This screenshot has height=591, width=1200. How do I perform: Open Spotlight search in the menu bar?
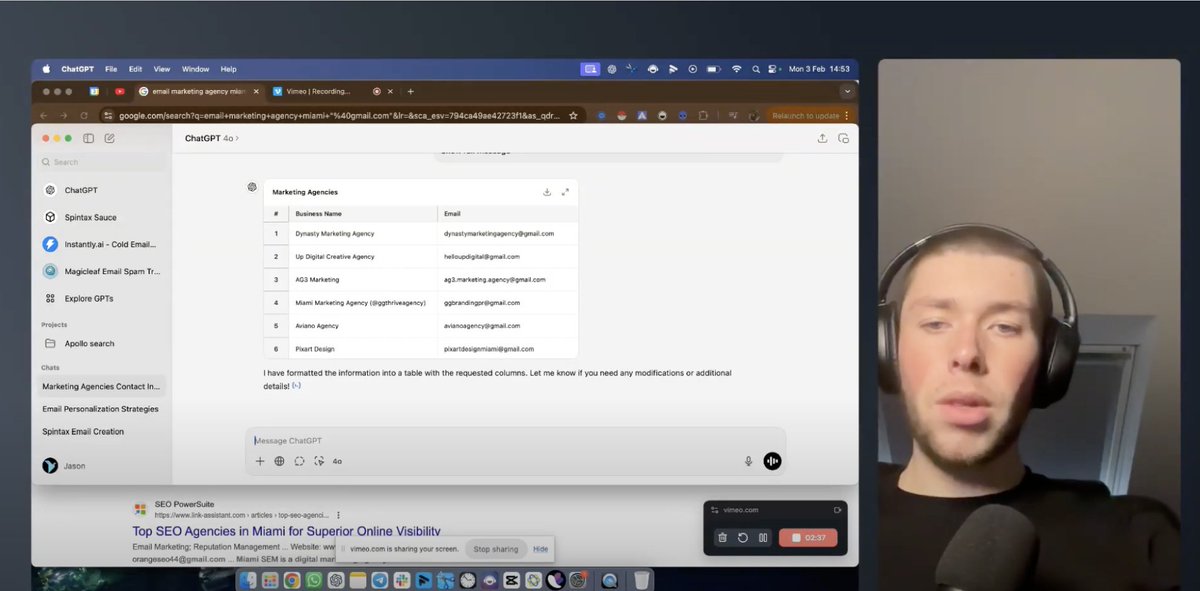755,69
